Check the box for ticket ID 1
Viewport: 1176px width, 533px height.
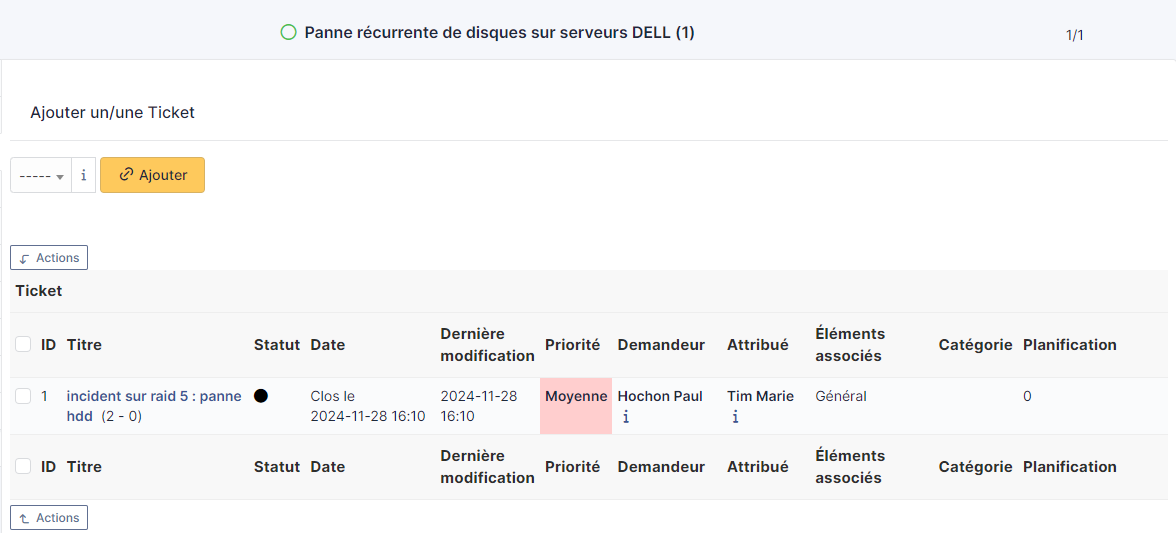[x=23, y=396]
